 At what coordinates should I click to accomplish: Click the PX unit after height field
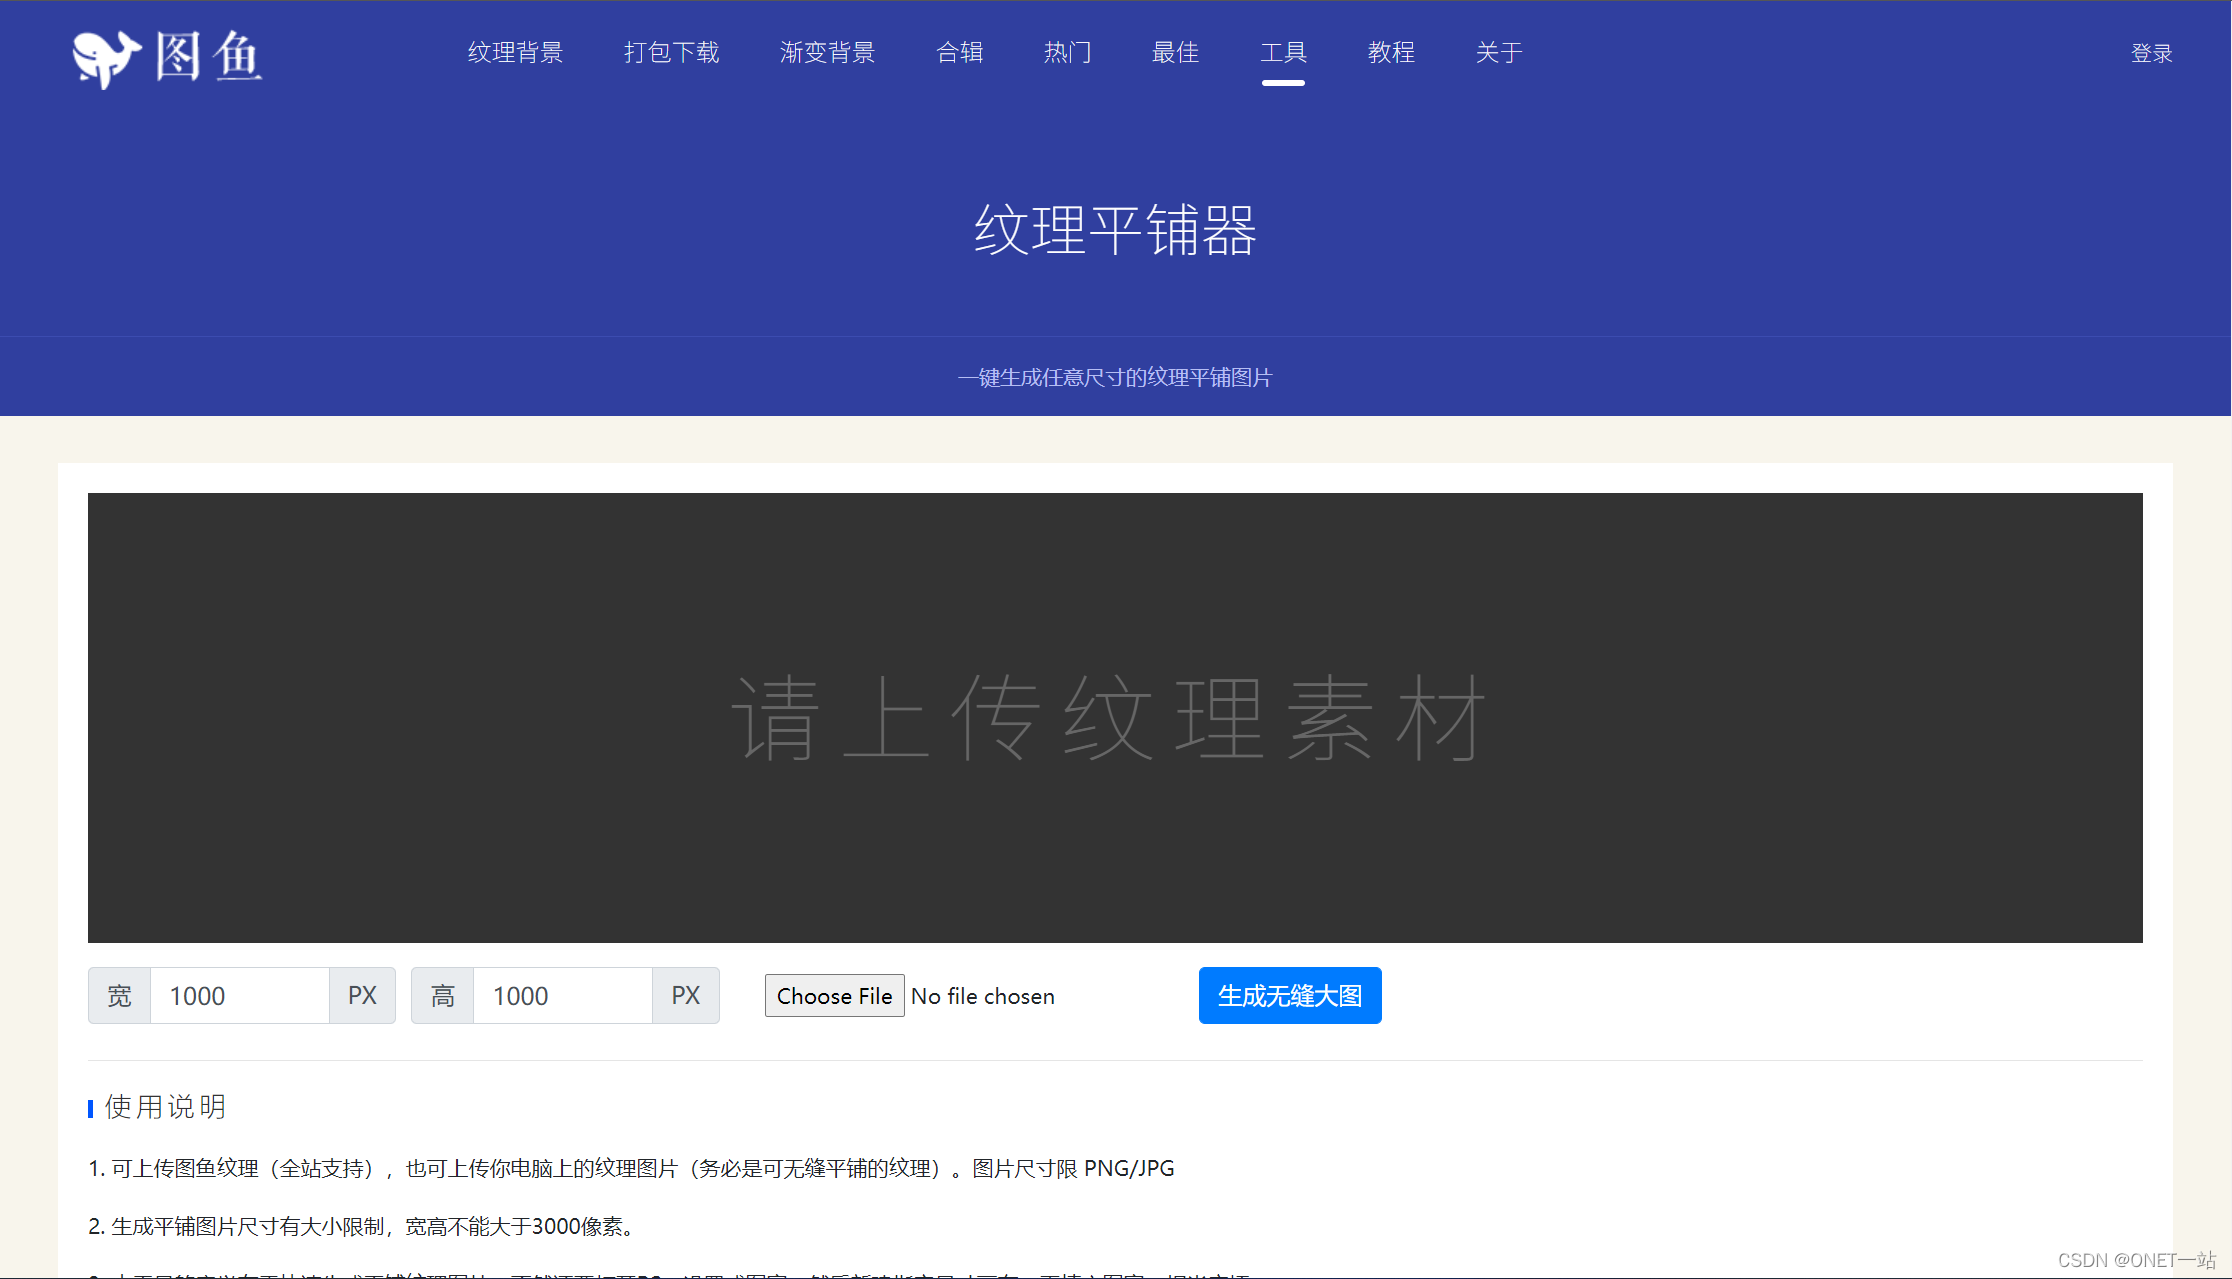[685, 996]
